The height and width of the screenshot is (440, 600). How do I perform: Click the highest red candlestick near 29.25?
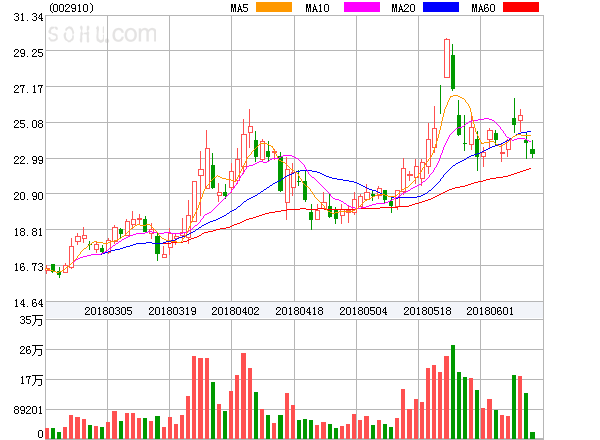click(447, 58)
